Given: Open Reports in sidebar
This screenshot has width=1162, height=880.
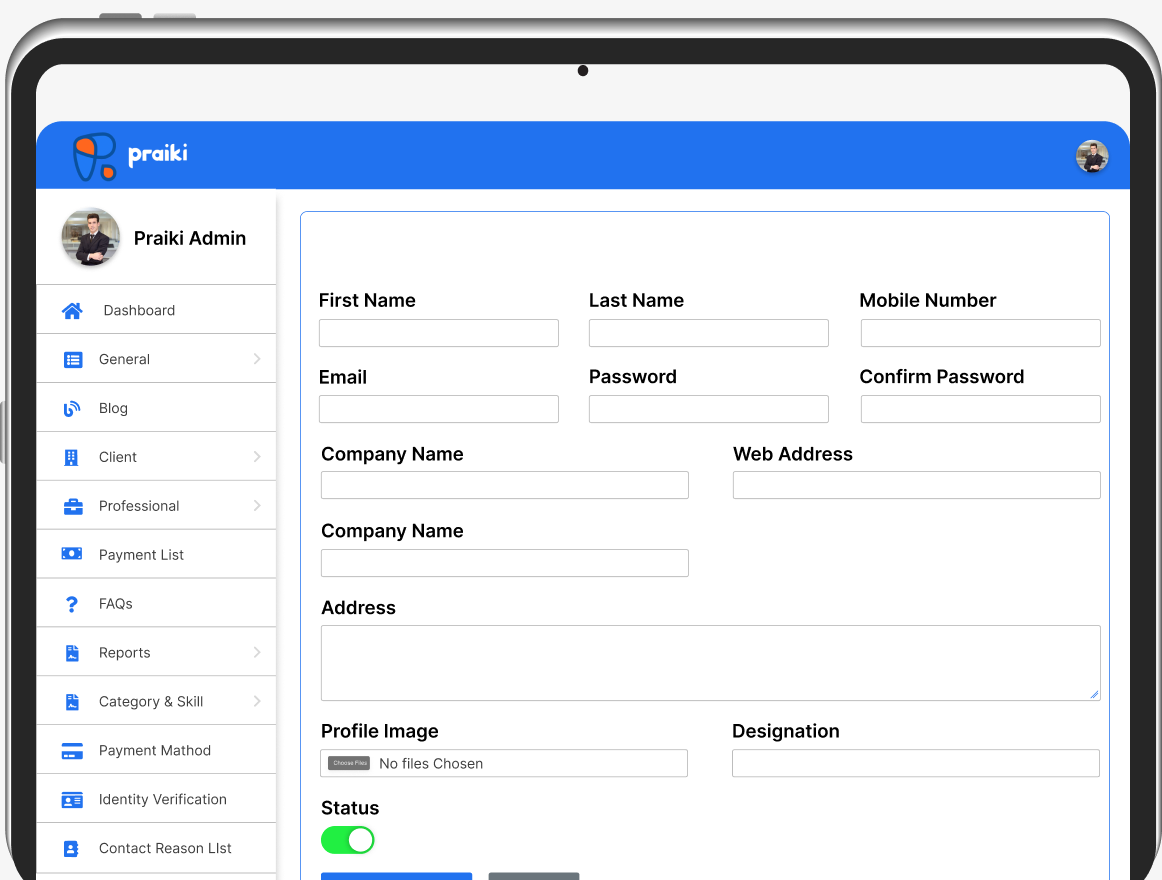Looking at the screenshot, I should click(x=156, y=652).
